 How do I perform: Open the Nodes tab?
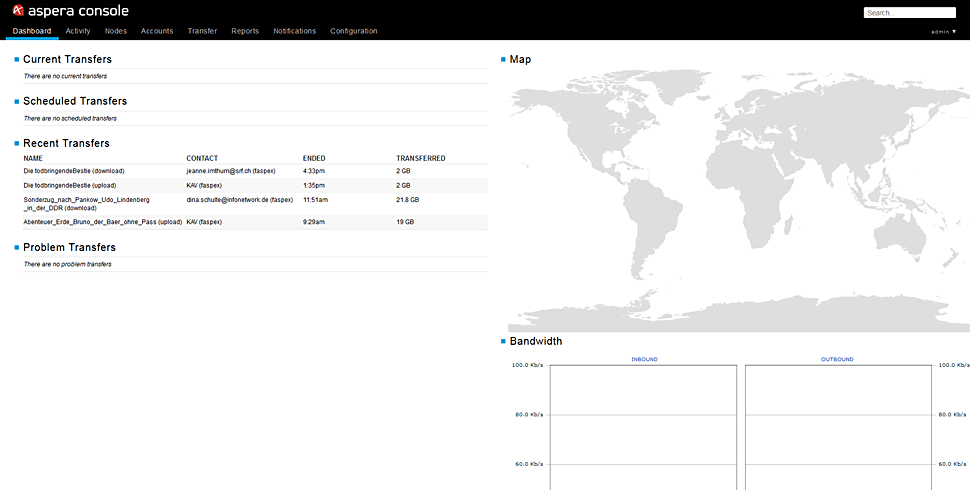tap(116, 31)
